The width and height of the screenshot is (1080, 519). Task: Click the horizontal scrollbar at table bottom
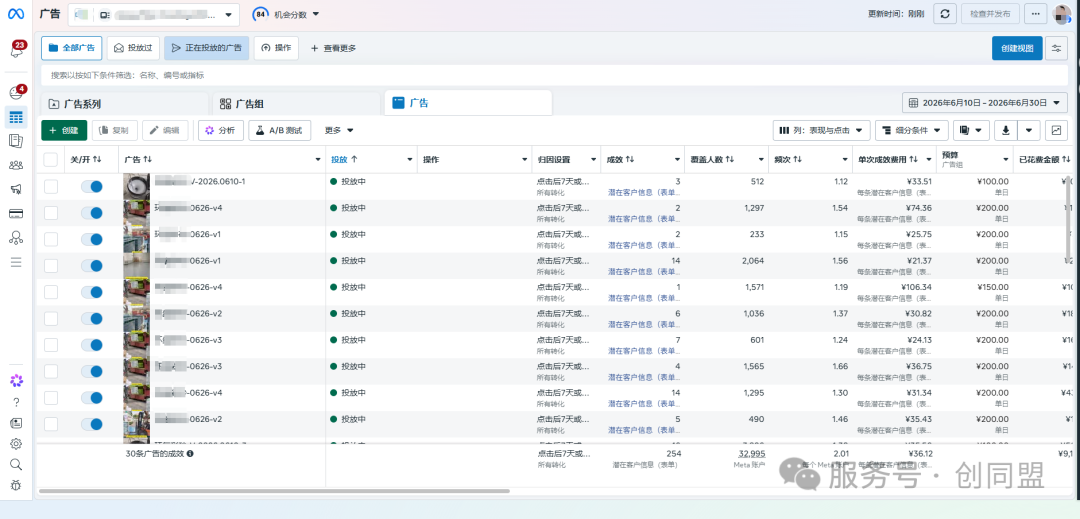(274, 491)
